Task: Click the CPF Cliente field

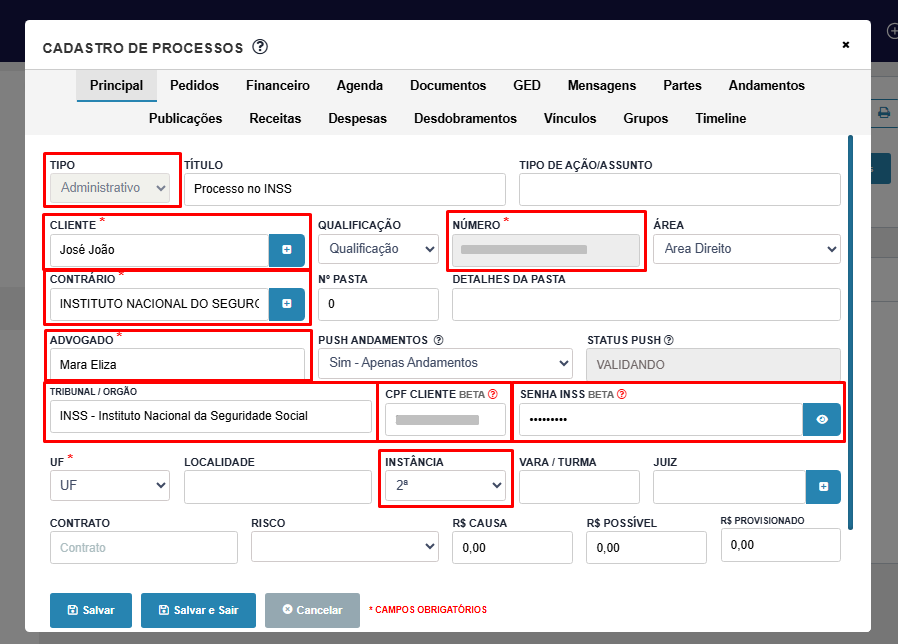Action: (446, 419)
